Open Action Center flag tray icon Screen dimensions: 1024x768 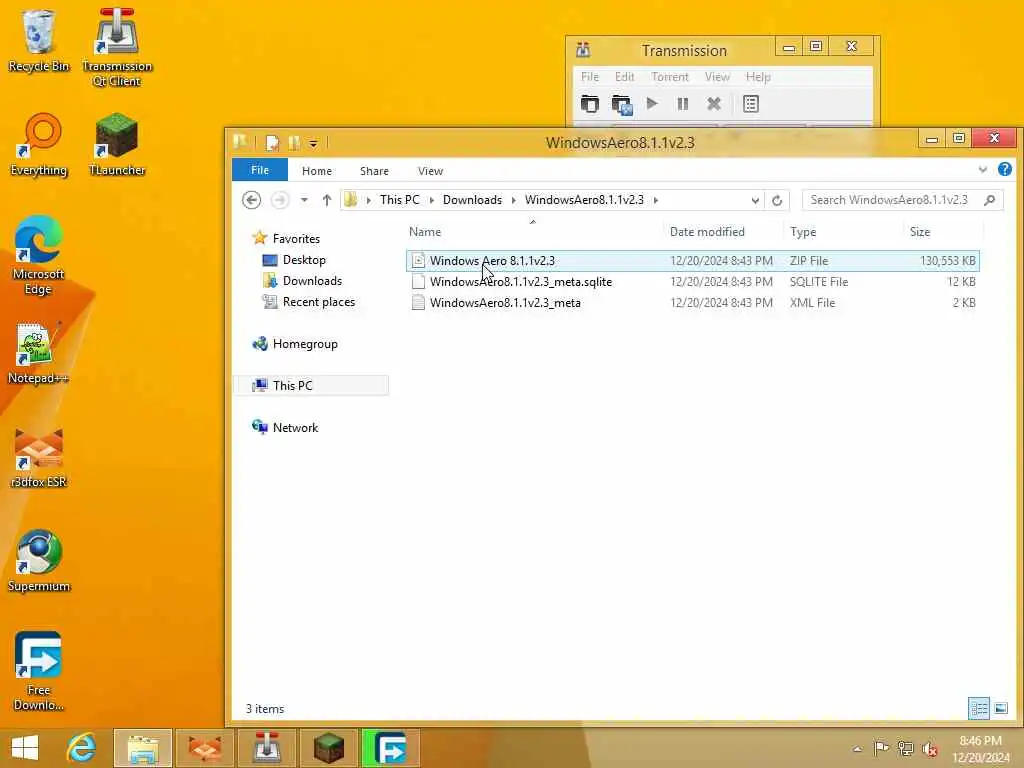point(881,748)
